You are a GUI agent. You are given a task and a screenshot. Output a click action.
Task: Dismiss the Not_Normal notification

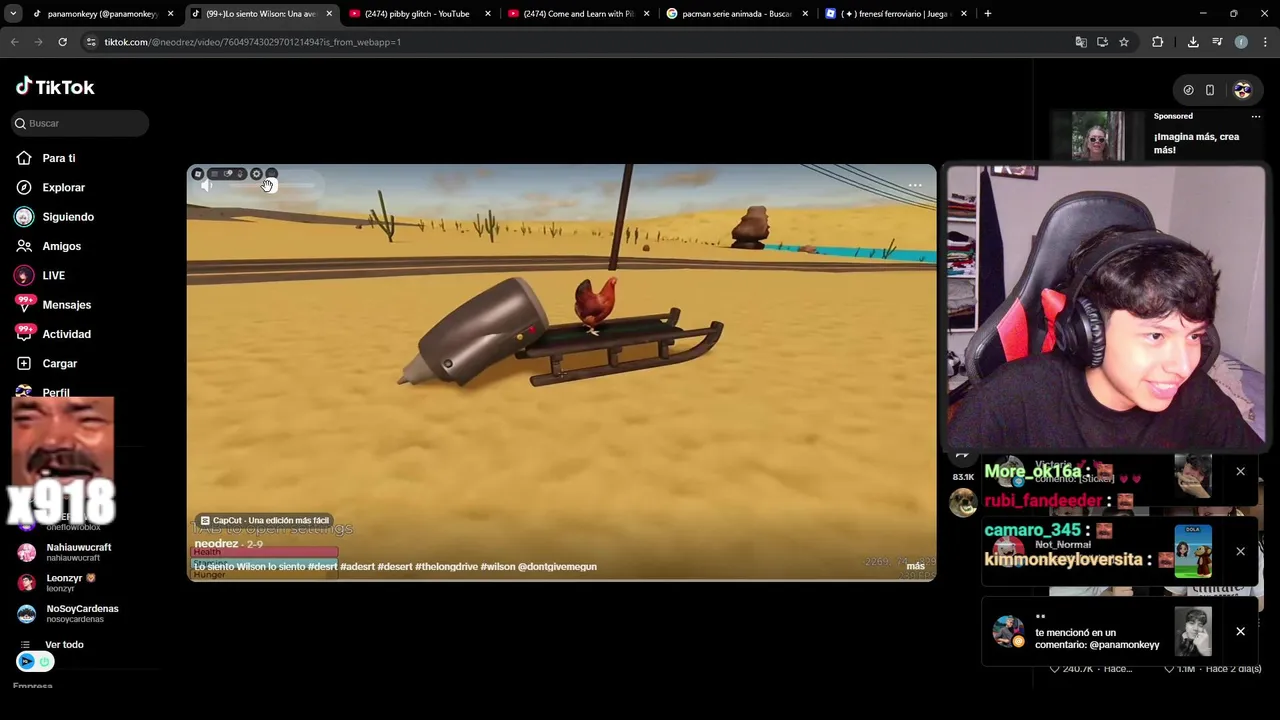click(x=1240, y=551)
